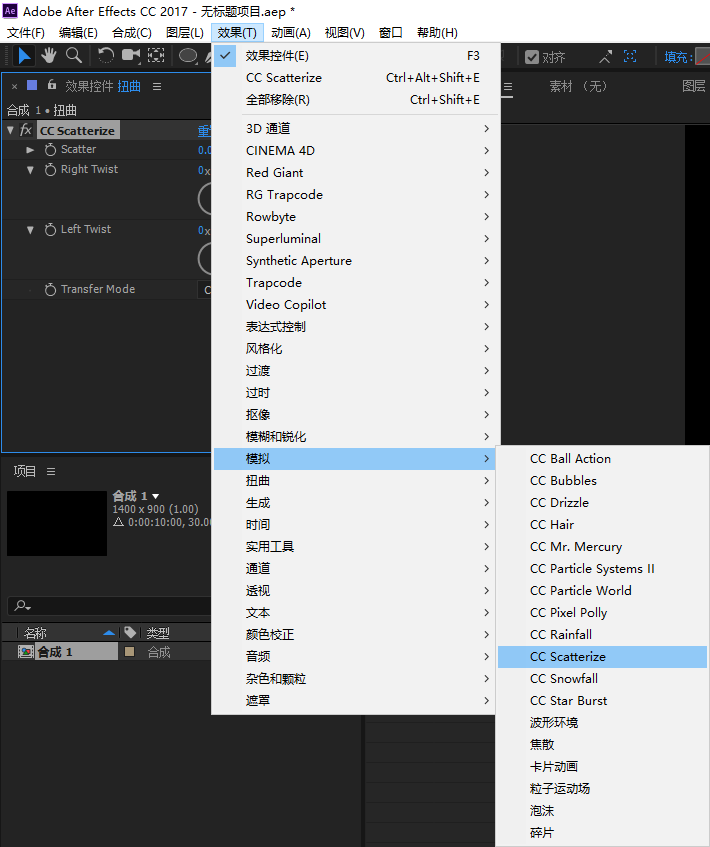
Task: Click the 填充 fill options link
Action: click(x=678, y=57)
